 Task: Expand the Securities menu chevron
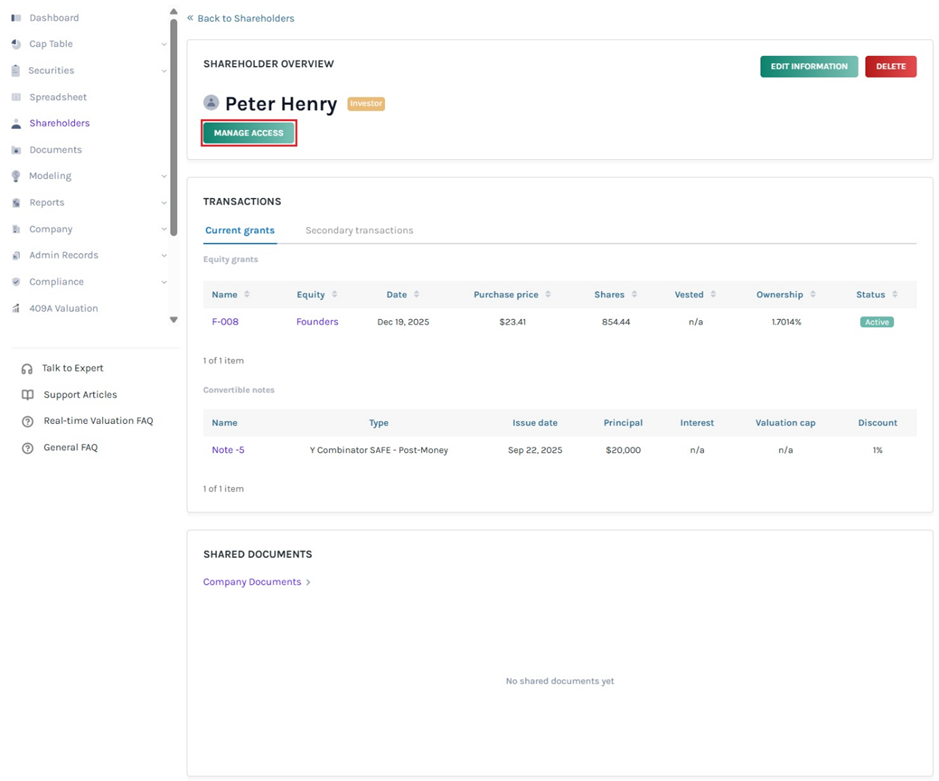(x=164, y=71)
